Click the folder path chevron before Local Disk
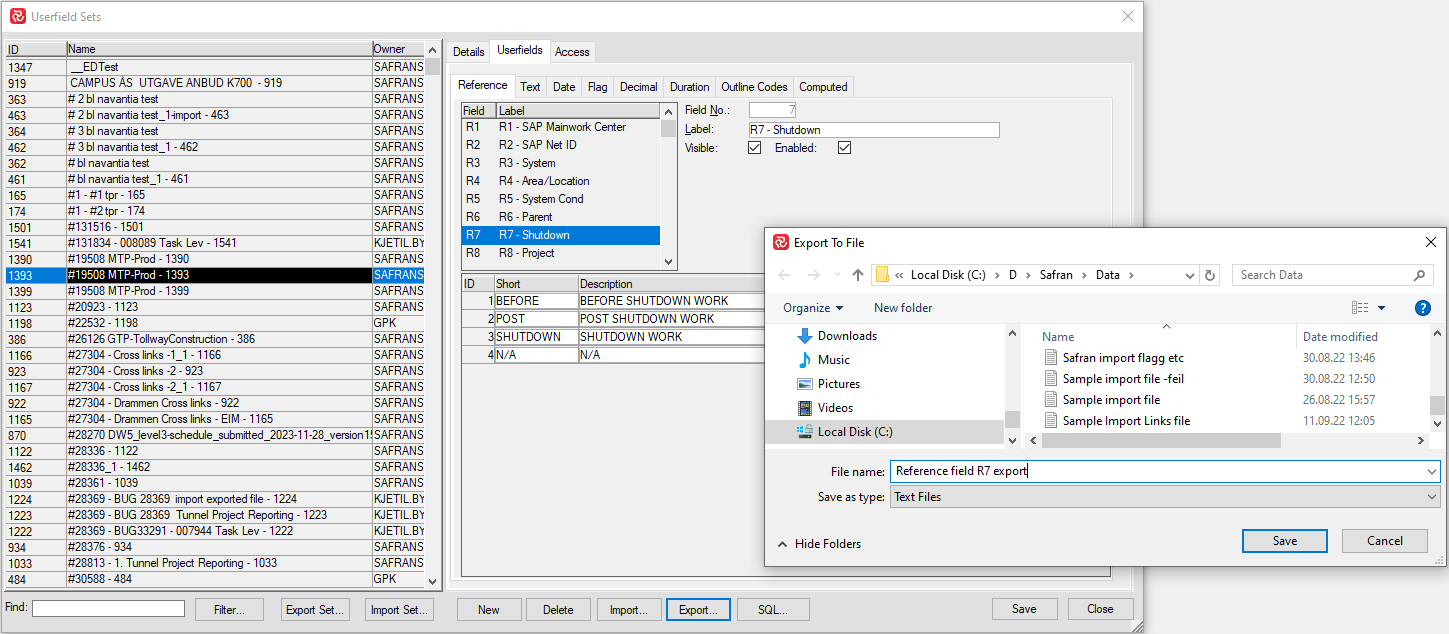This screenshot has width=1449, height=634. click(900, 275)
